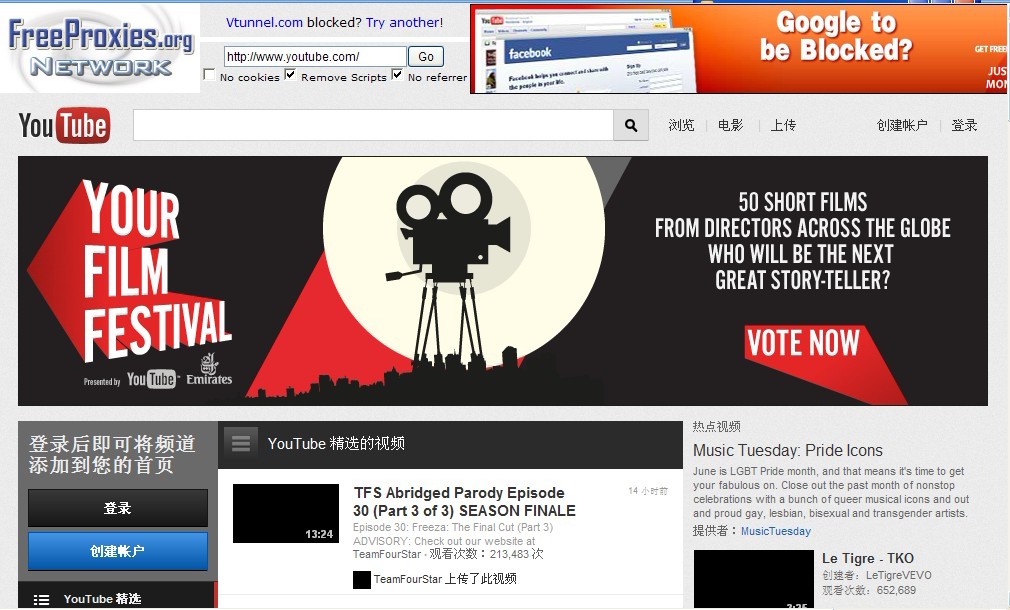
Task: Click the LeTigreVEVO creator name
Action: tap(898, 575)
